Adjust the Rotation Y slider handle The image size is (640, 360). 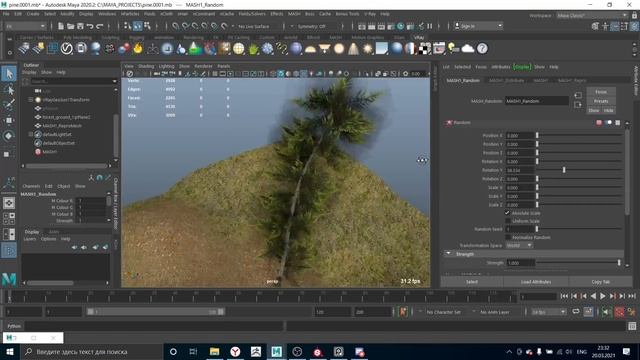[564, 169]
